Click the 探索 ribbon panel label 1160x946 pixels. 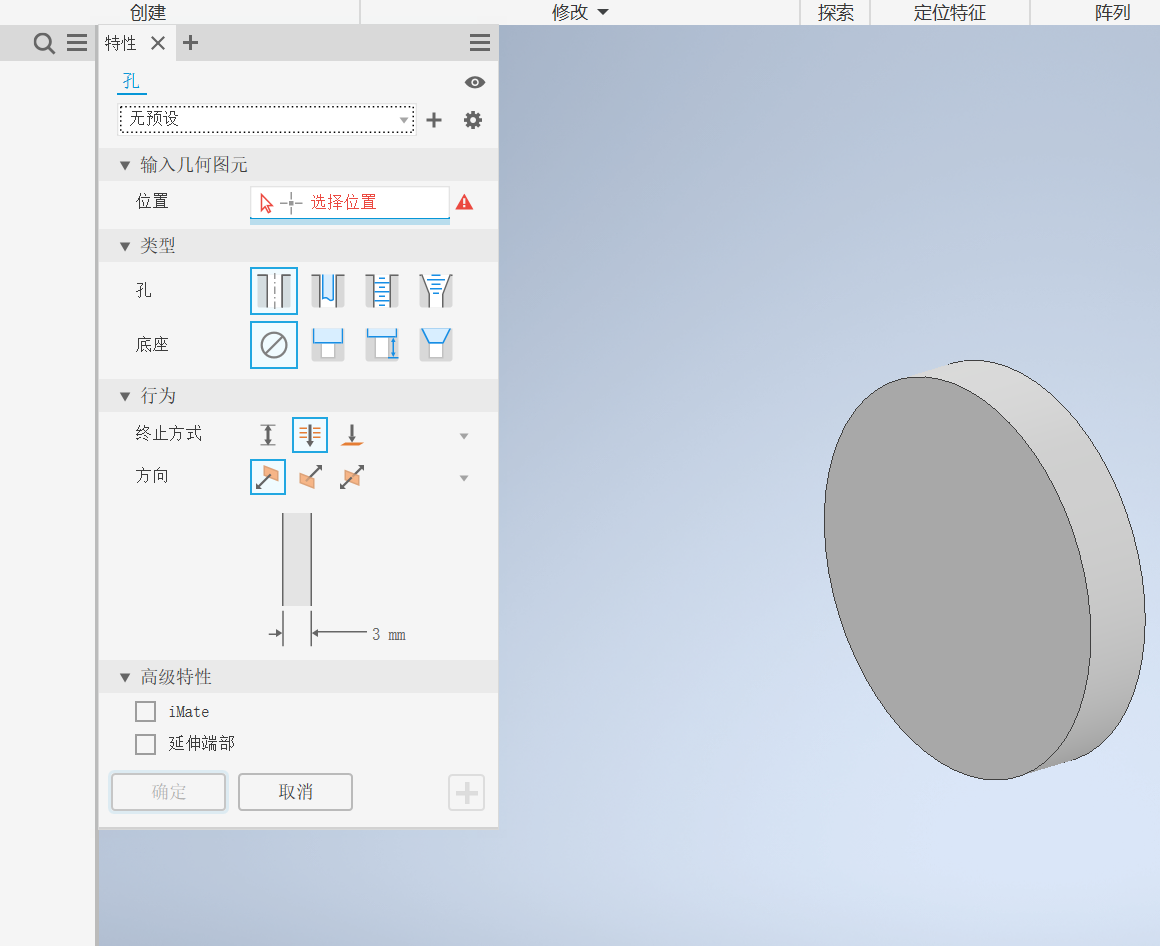click(x=836, y=12)
